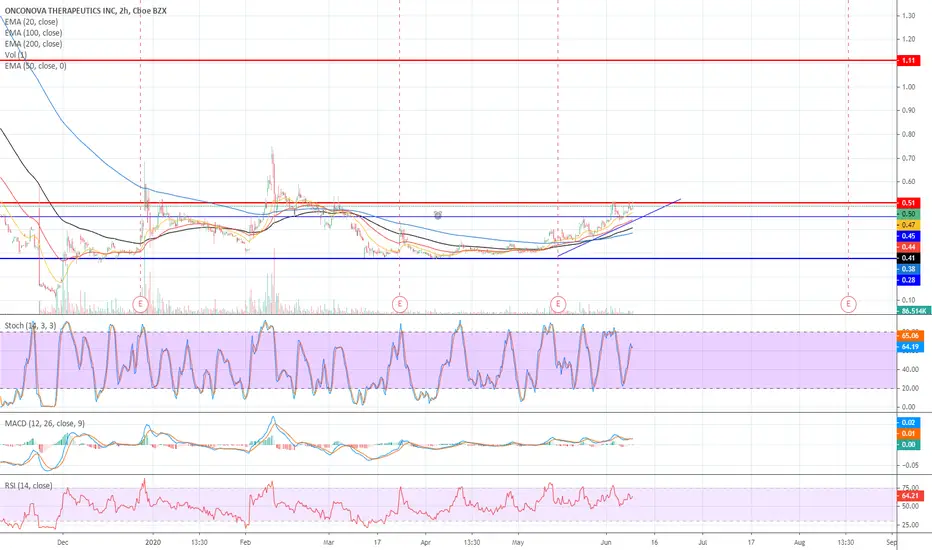Click the Aug label on time axis

[799, 542]
